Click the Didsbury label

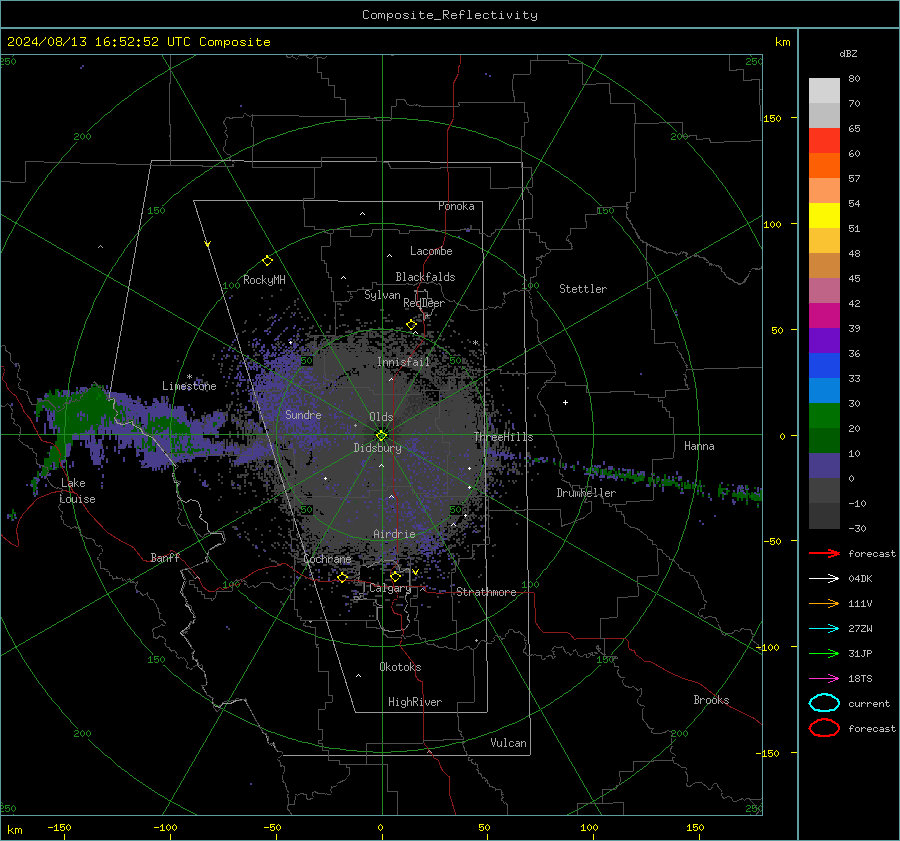point(377,448)
